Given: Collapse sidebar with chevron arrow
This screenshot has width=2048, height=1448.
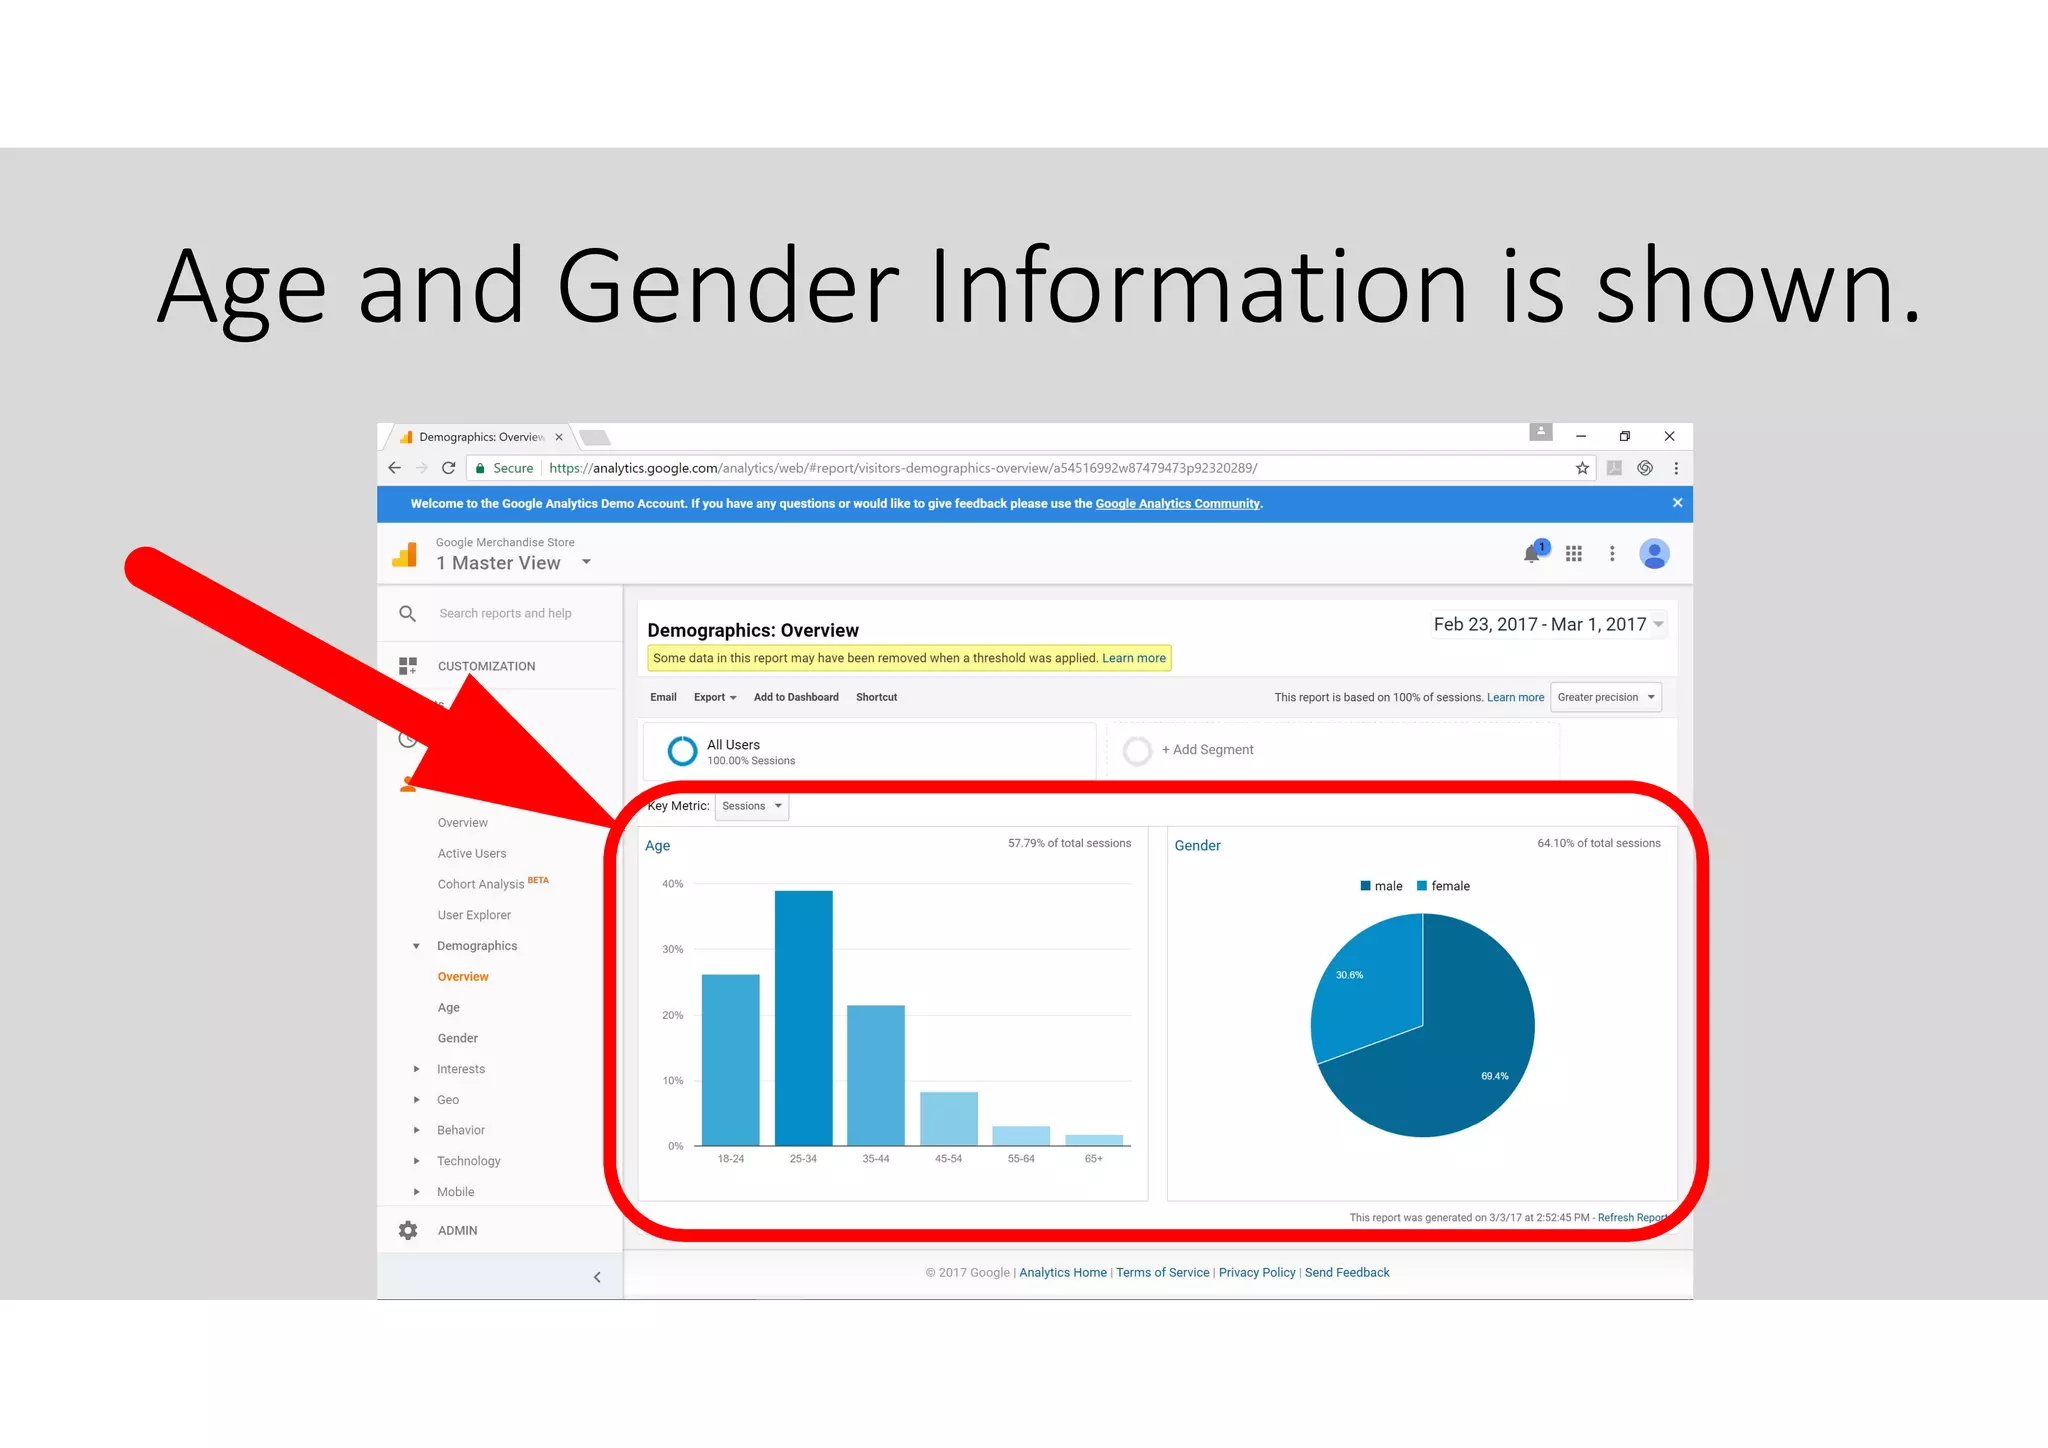Looking at the screenshot, I should [x=597, y=1277].
